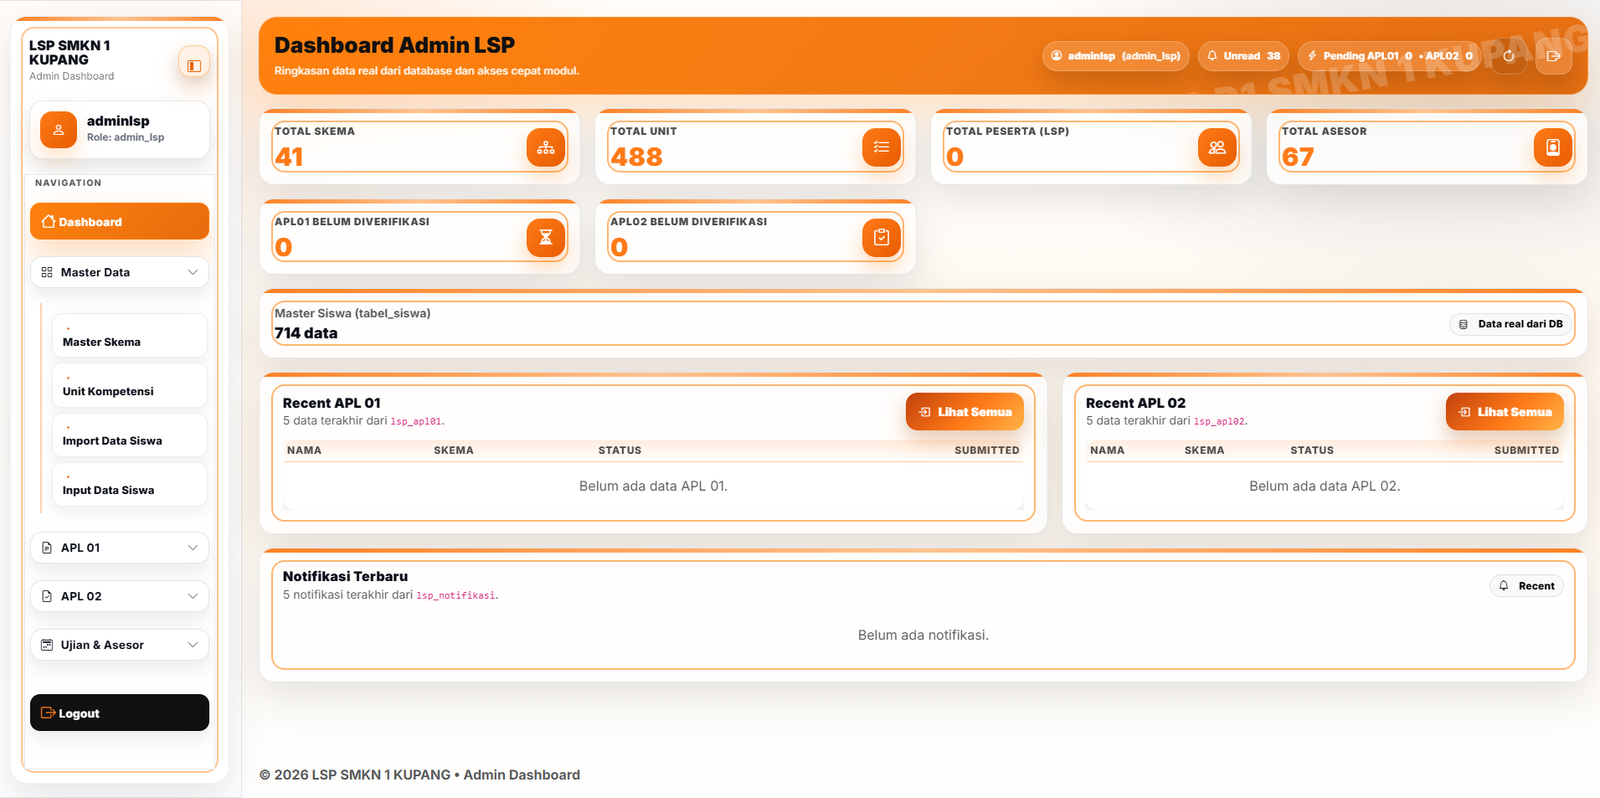Expand the Ujian & Asesor menu
Screen dimensions: 1600x798
[119, 645]
